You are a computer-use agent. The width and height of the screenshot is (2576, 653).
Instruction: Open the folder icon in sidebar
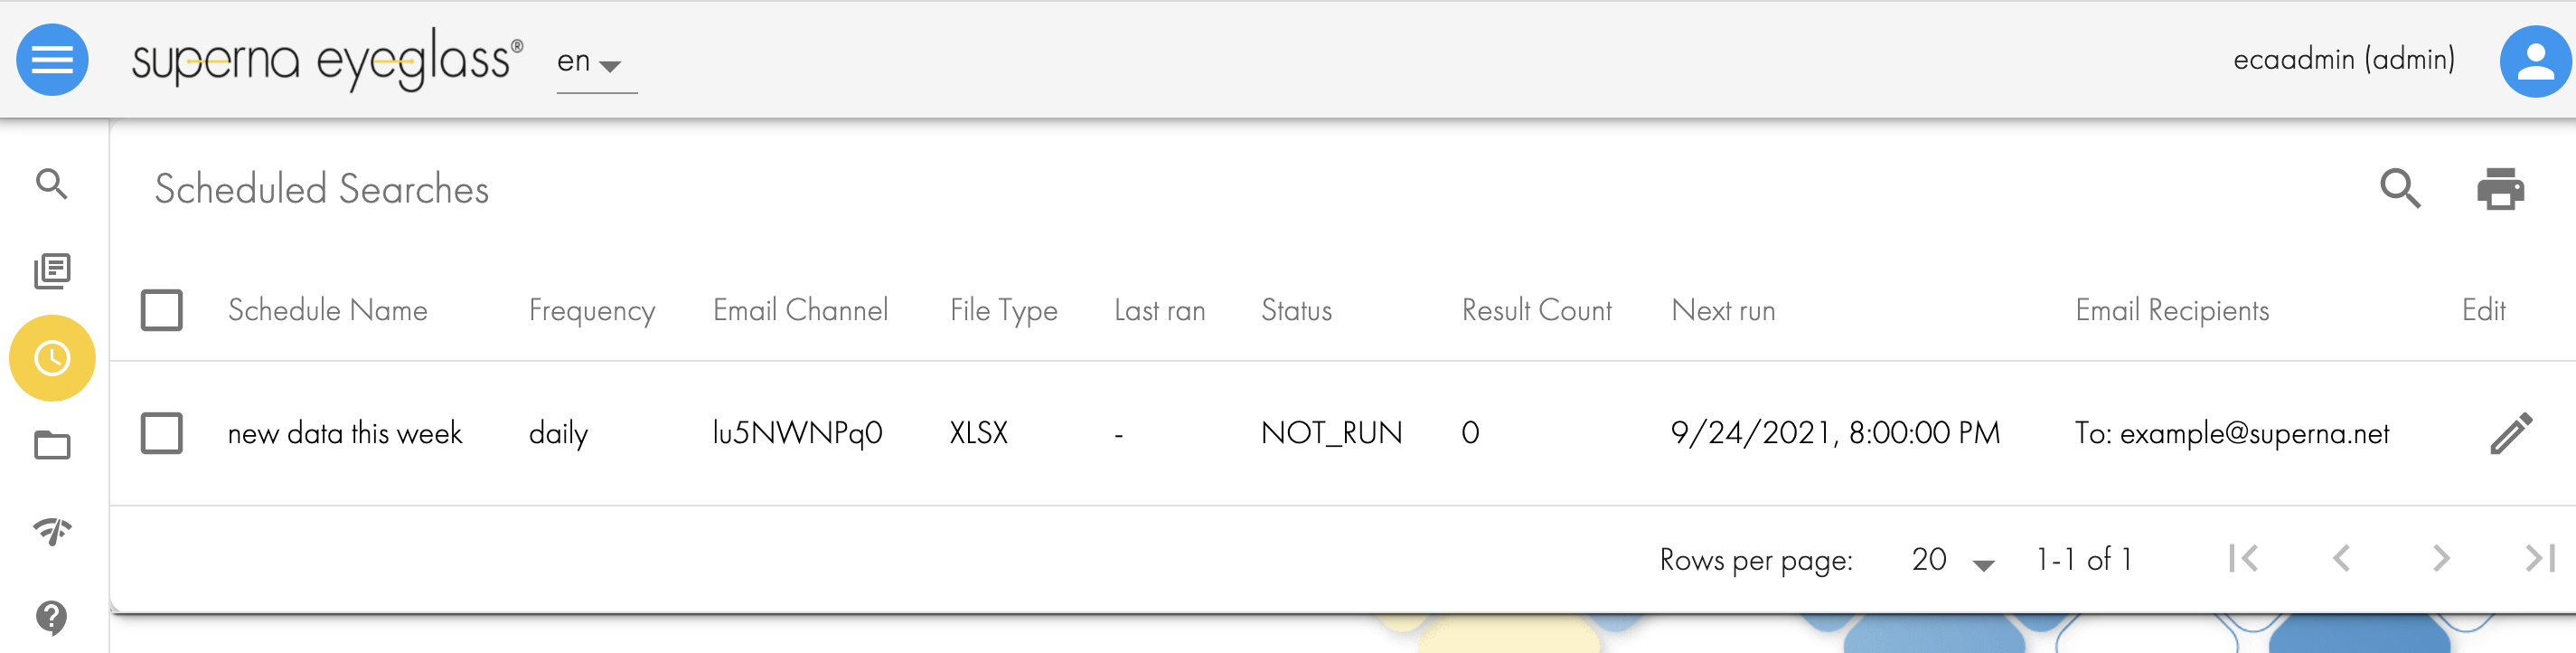point(52,445)
